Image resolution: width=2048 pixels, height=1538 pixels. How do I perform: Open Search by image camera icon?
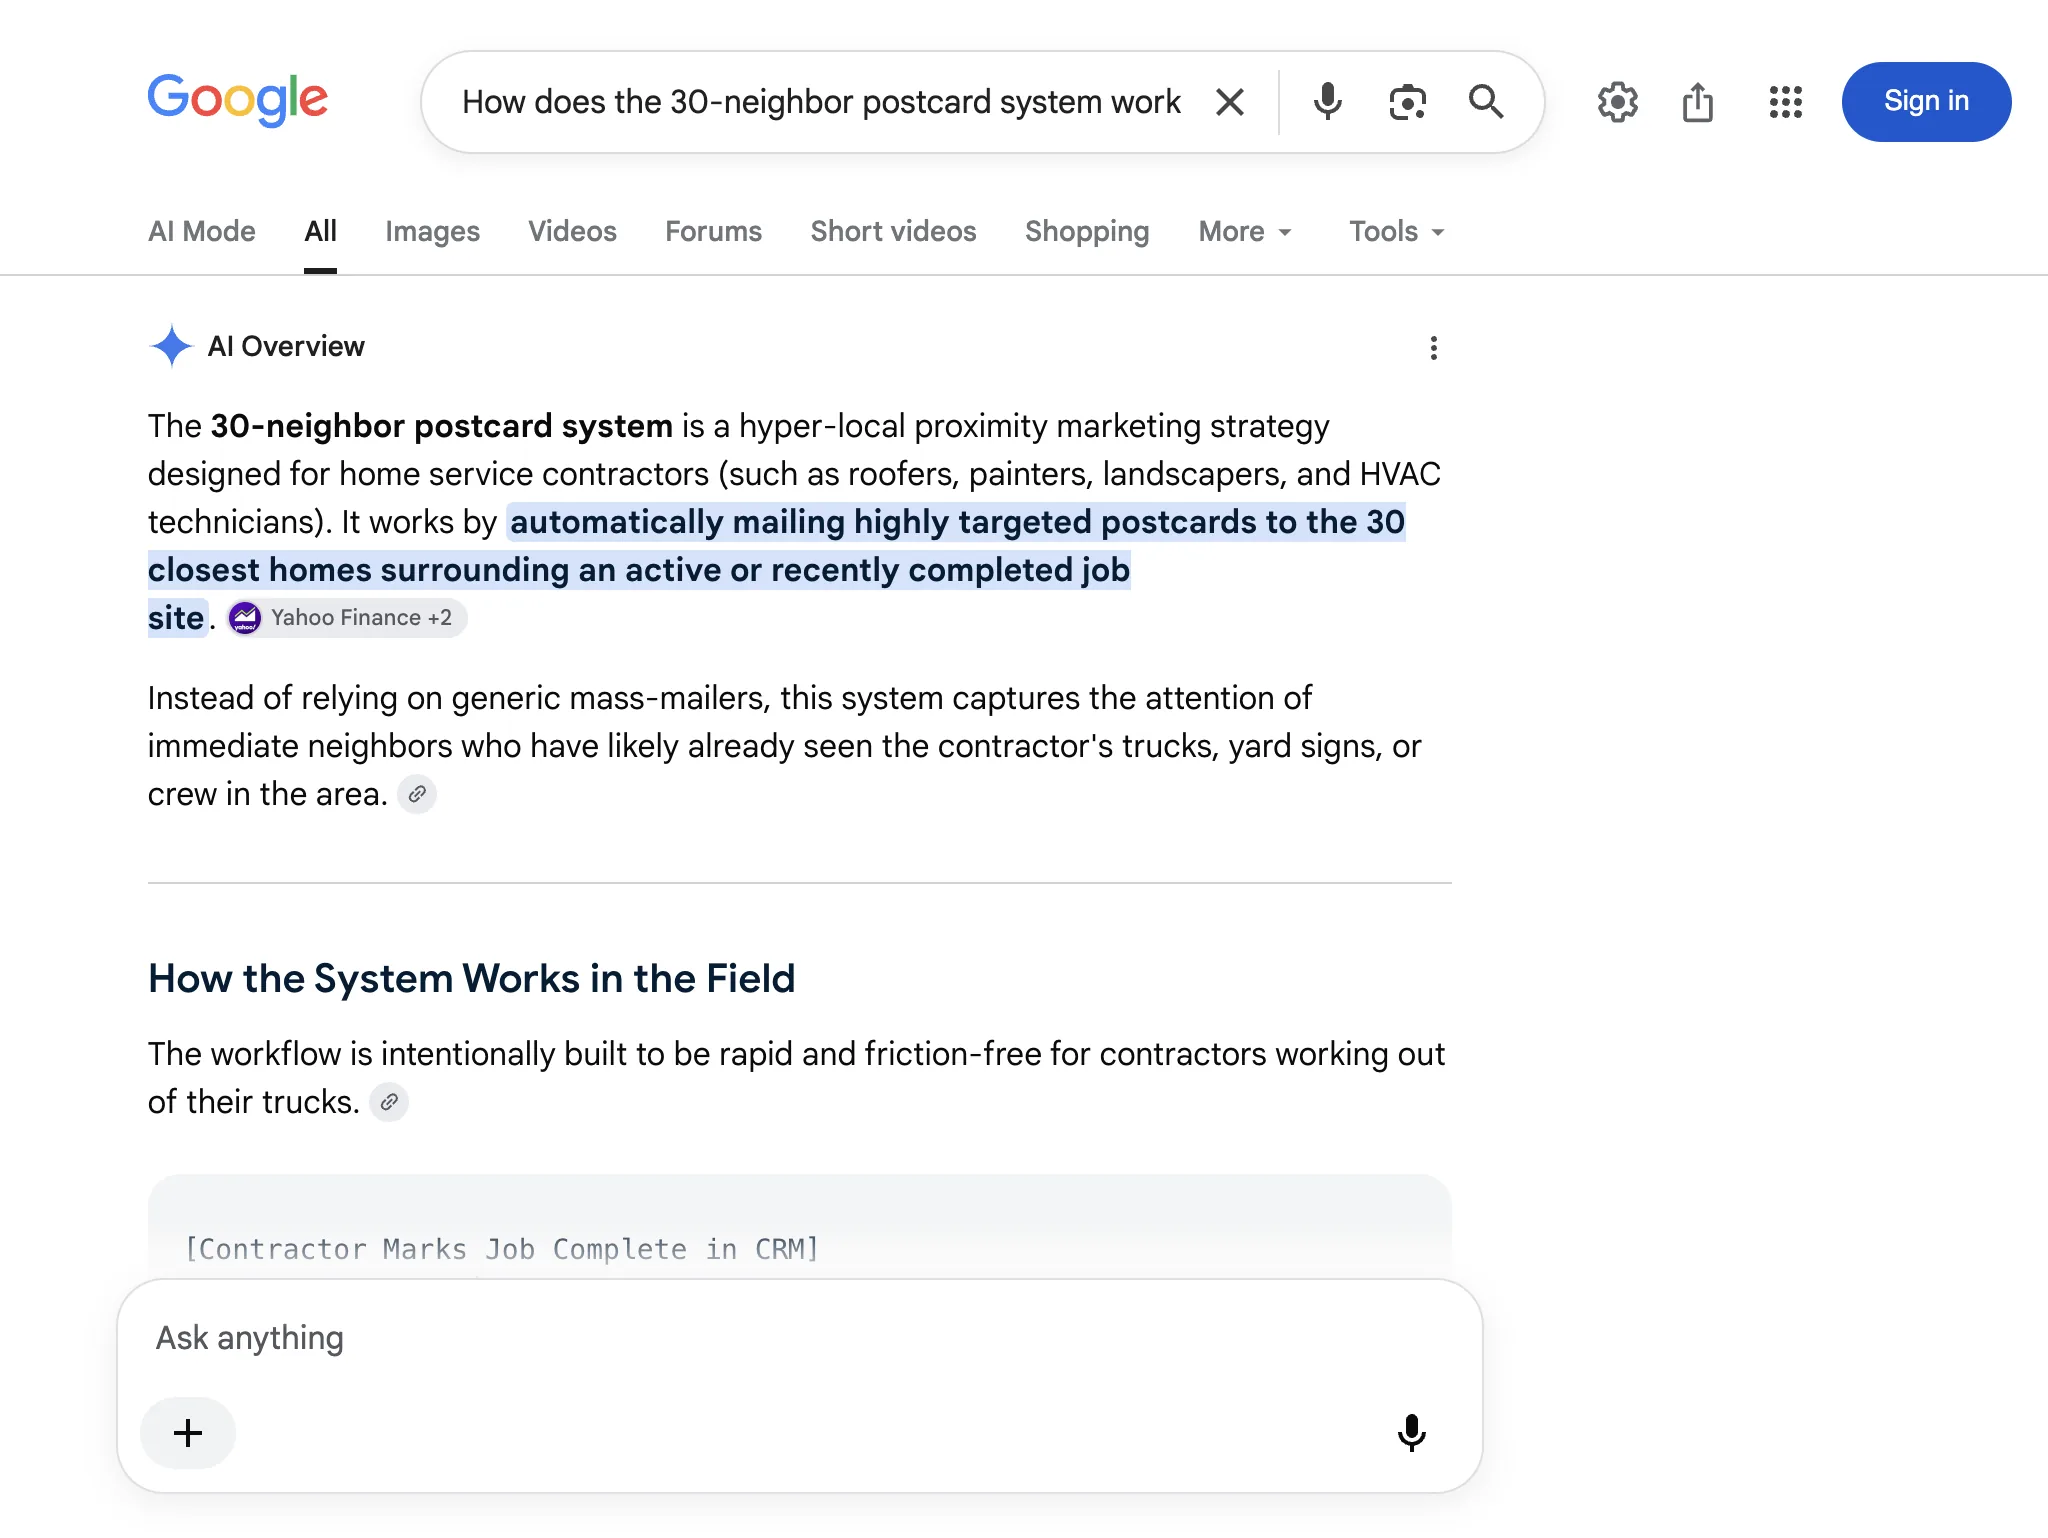tap(1407, 102)
